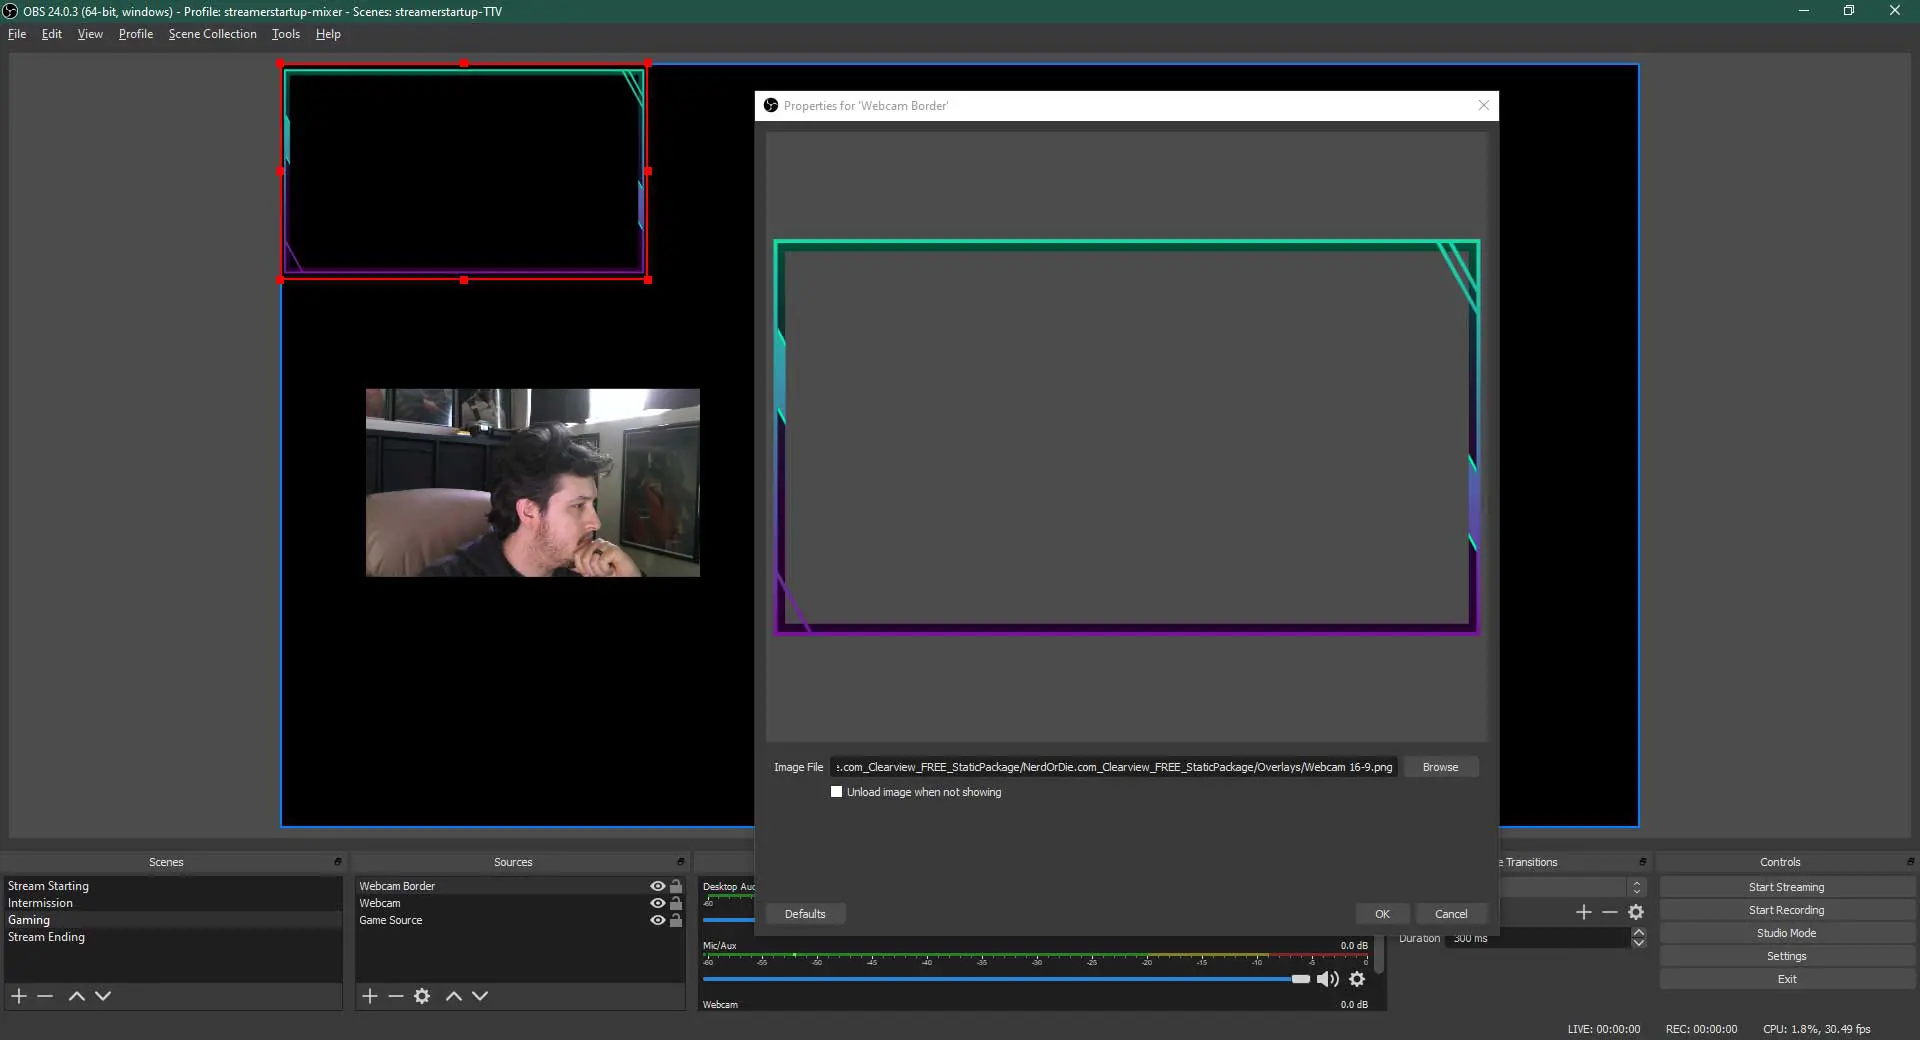Toggle visibility of Webcam Border source
Image resolution: width=1920 pixels, height=1040 pixels.
point(657,886)
